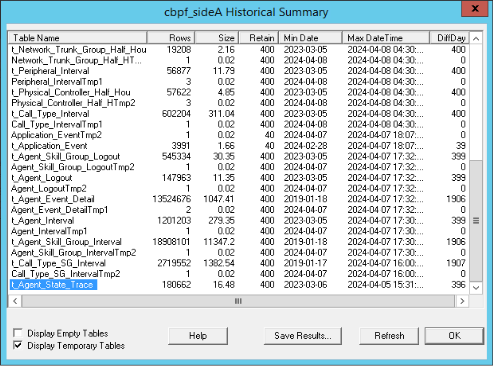Click size value 311.04
493x368 pixels.
pyautogui.click(x=222, y=114)
